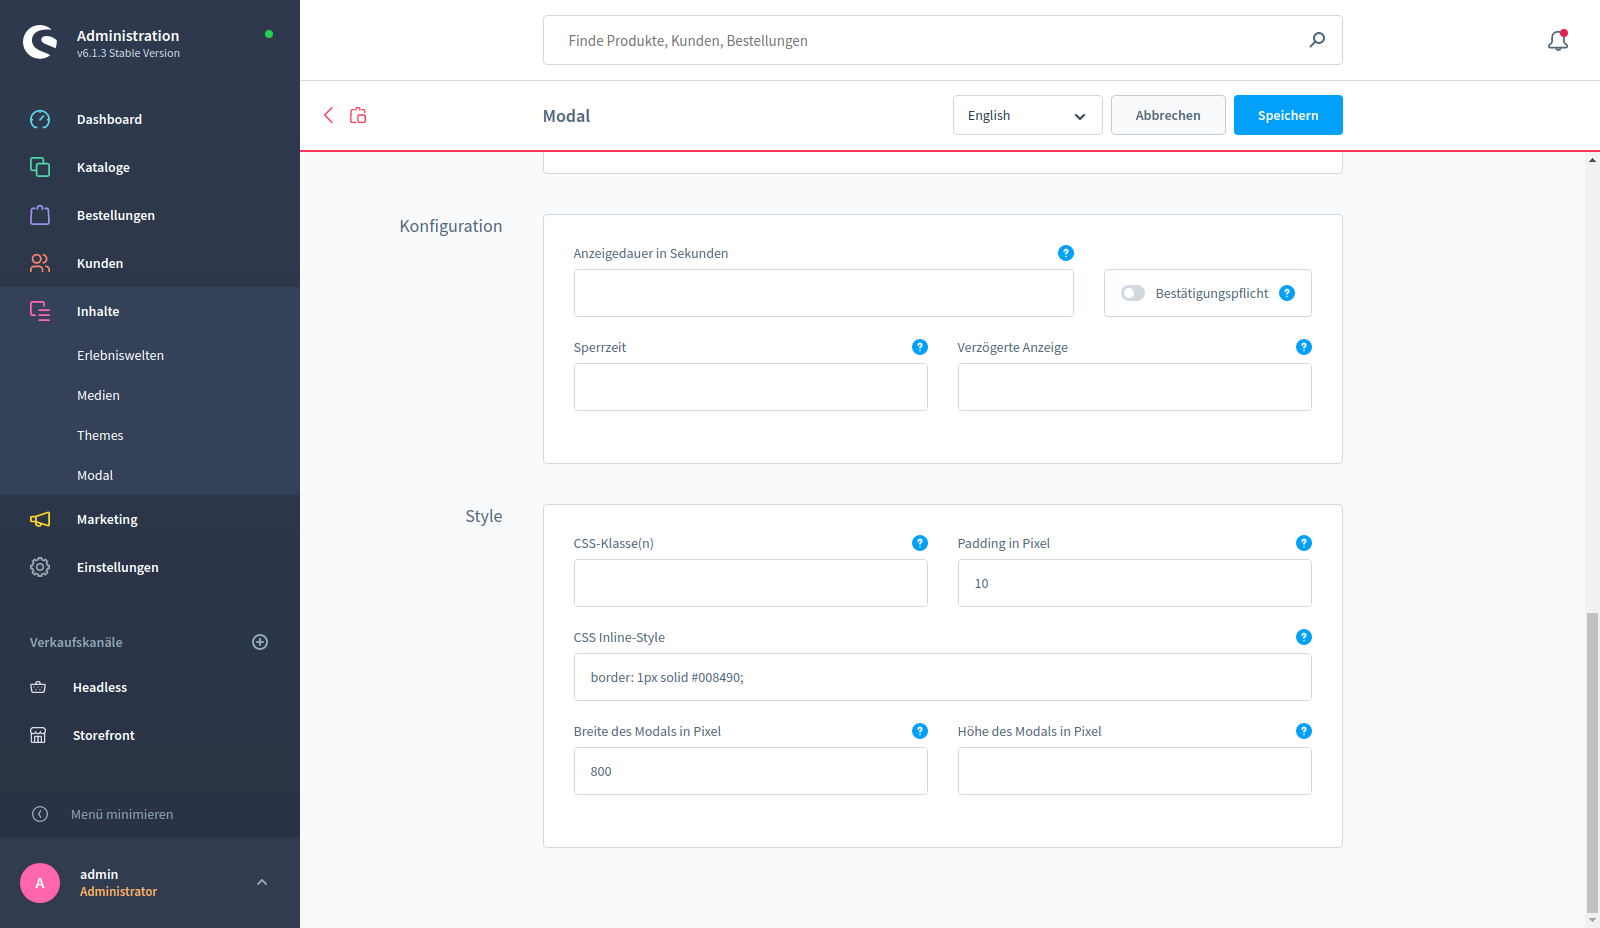Open Erlebniswelten in the sidebar
The width and height of the screenshot is (1600, 928).
pyautogui.click(x=120, y=355)
